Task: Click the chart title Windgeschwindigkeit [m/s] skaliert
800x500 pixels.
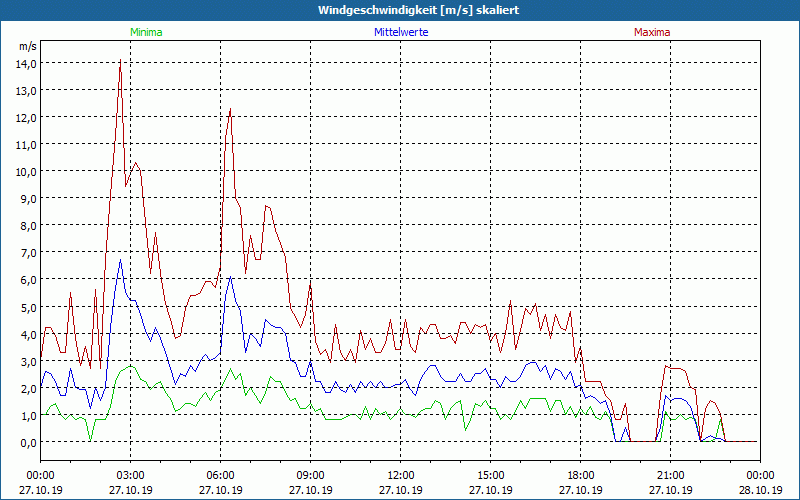Action: coord(418,10)
